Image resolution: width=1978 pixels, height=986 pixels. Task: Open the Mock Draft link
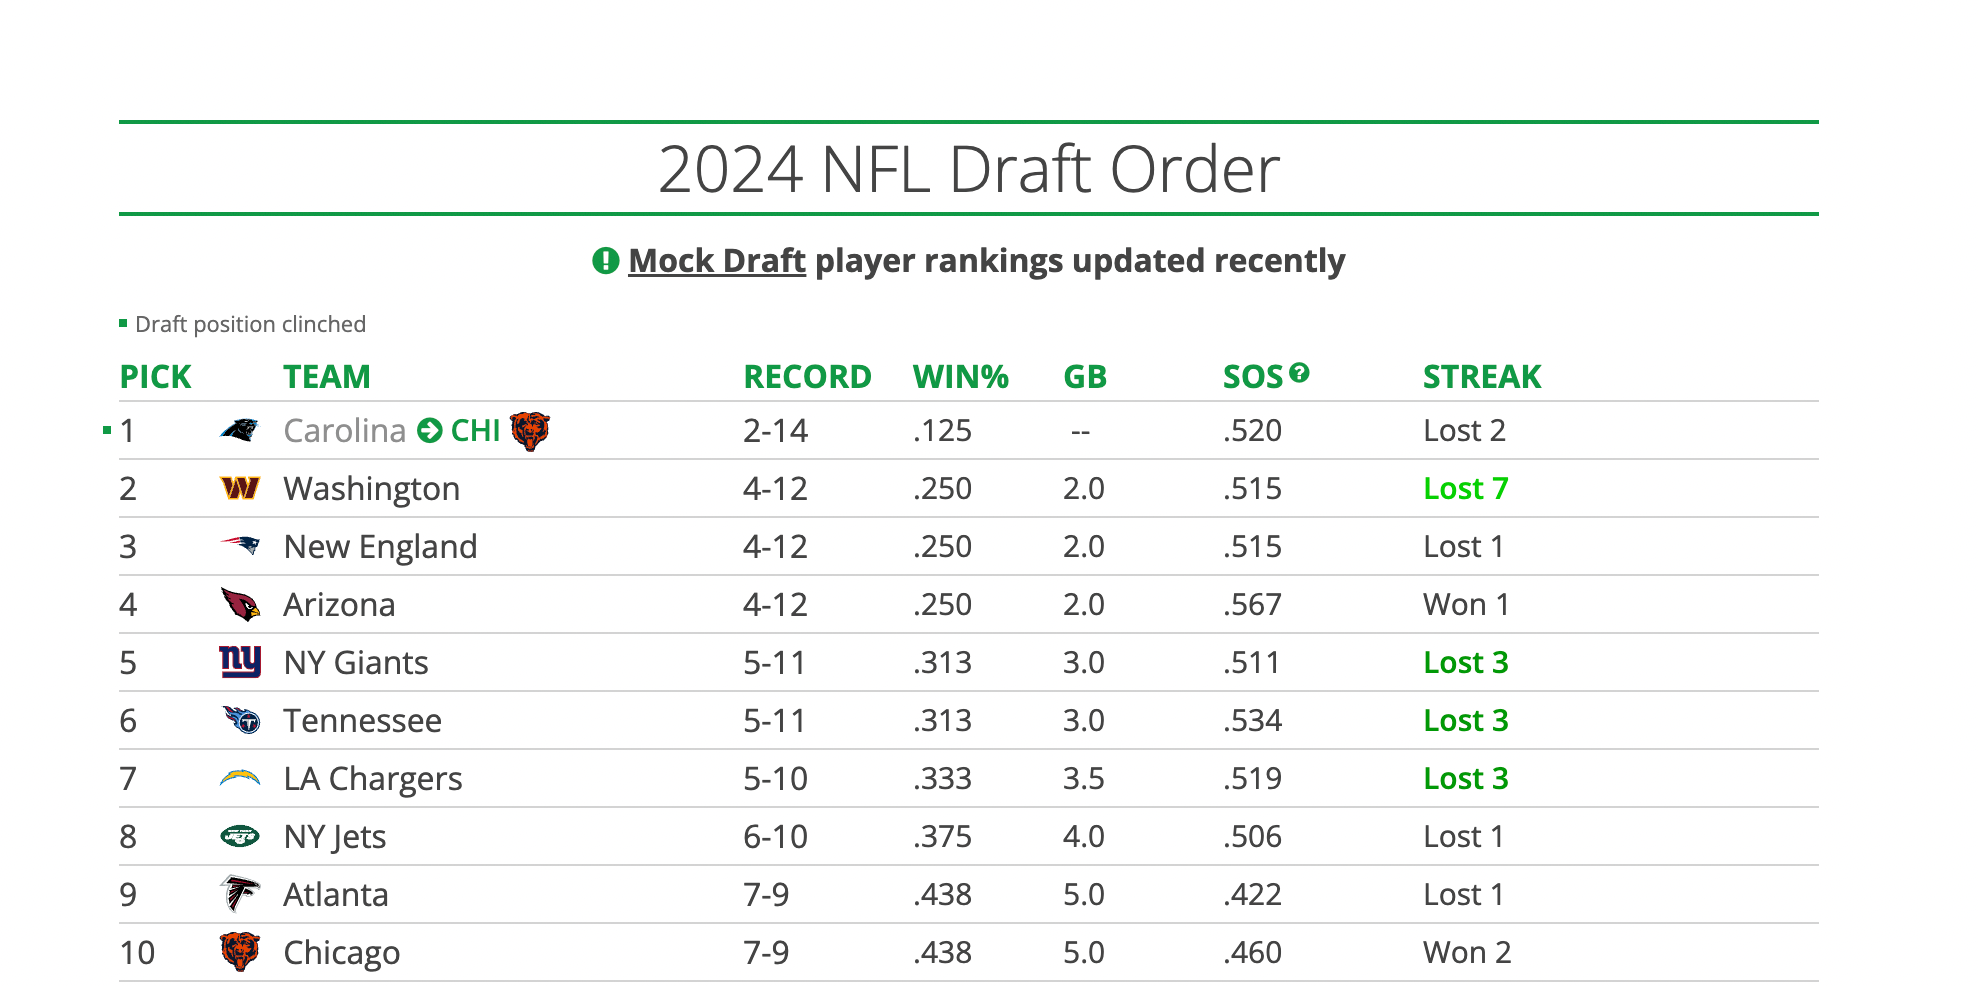pos(716,261)
